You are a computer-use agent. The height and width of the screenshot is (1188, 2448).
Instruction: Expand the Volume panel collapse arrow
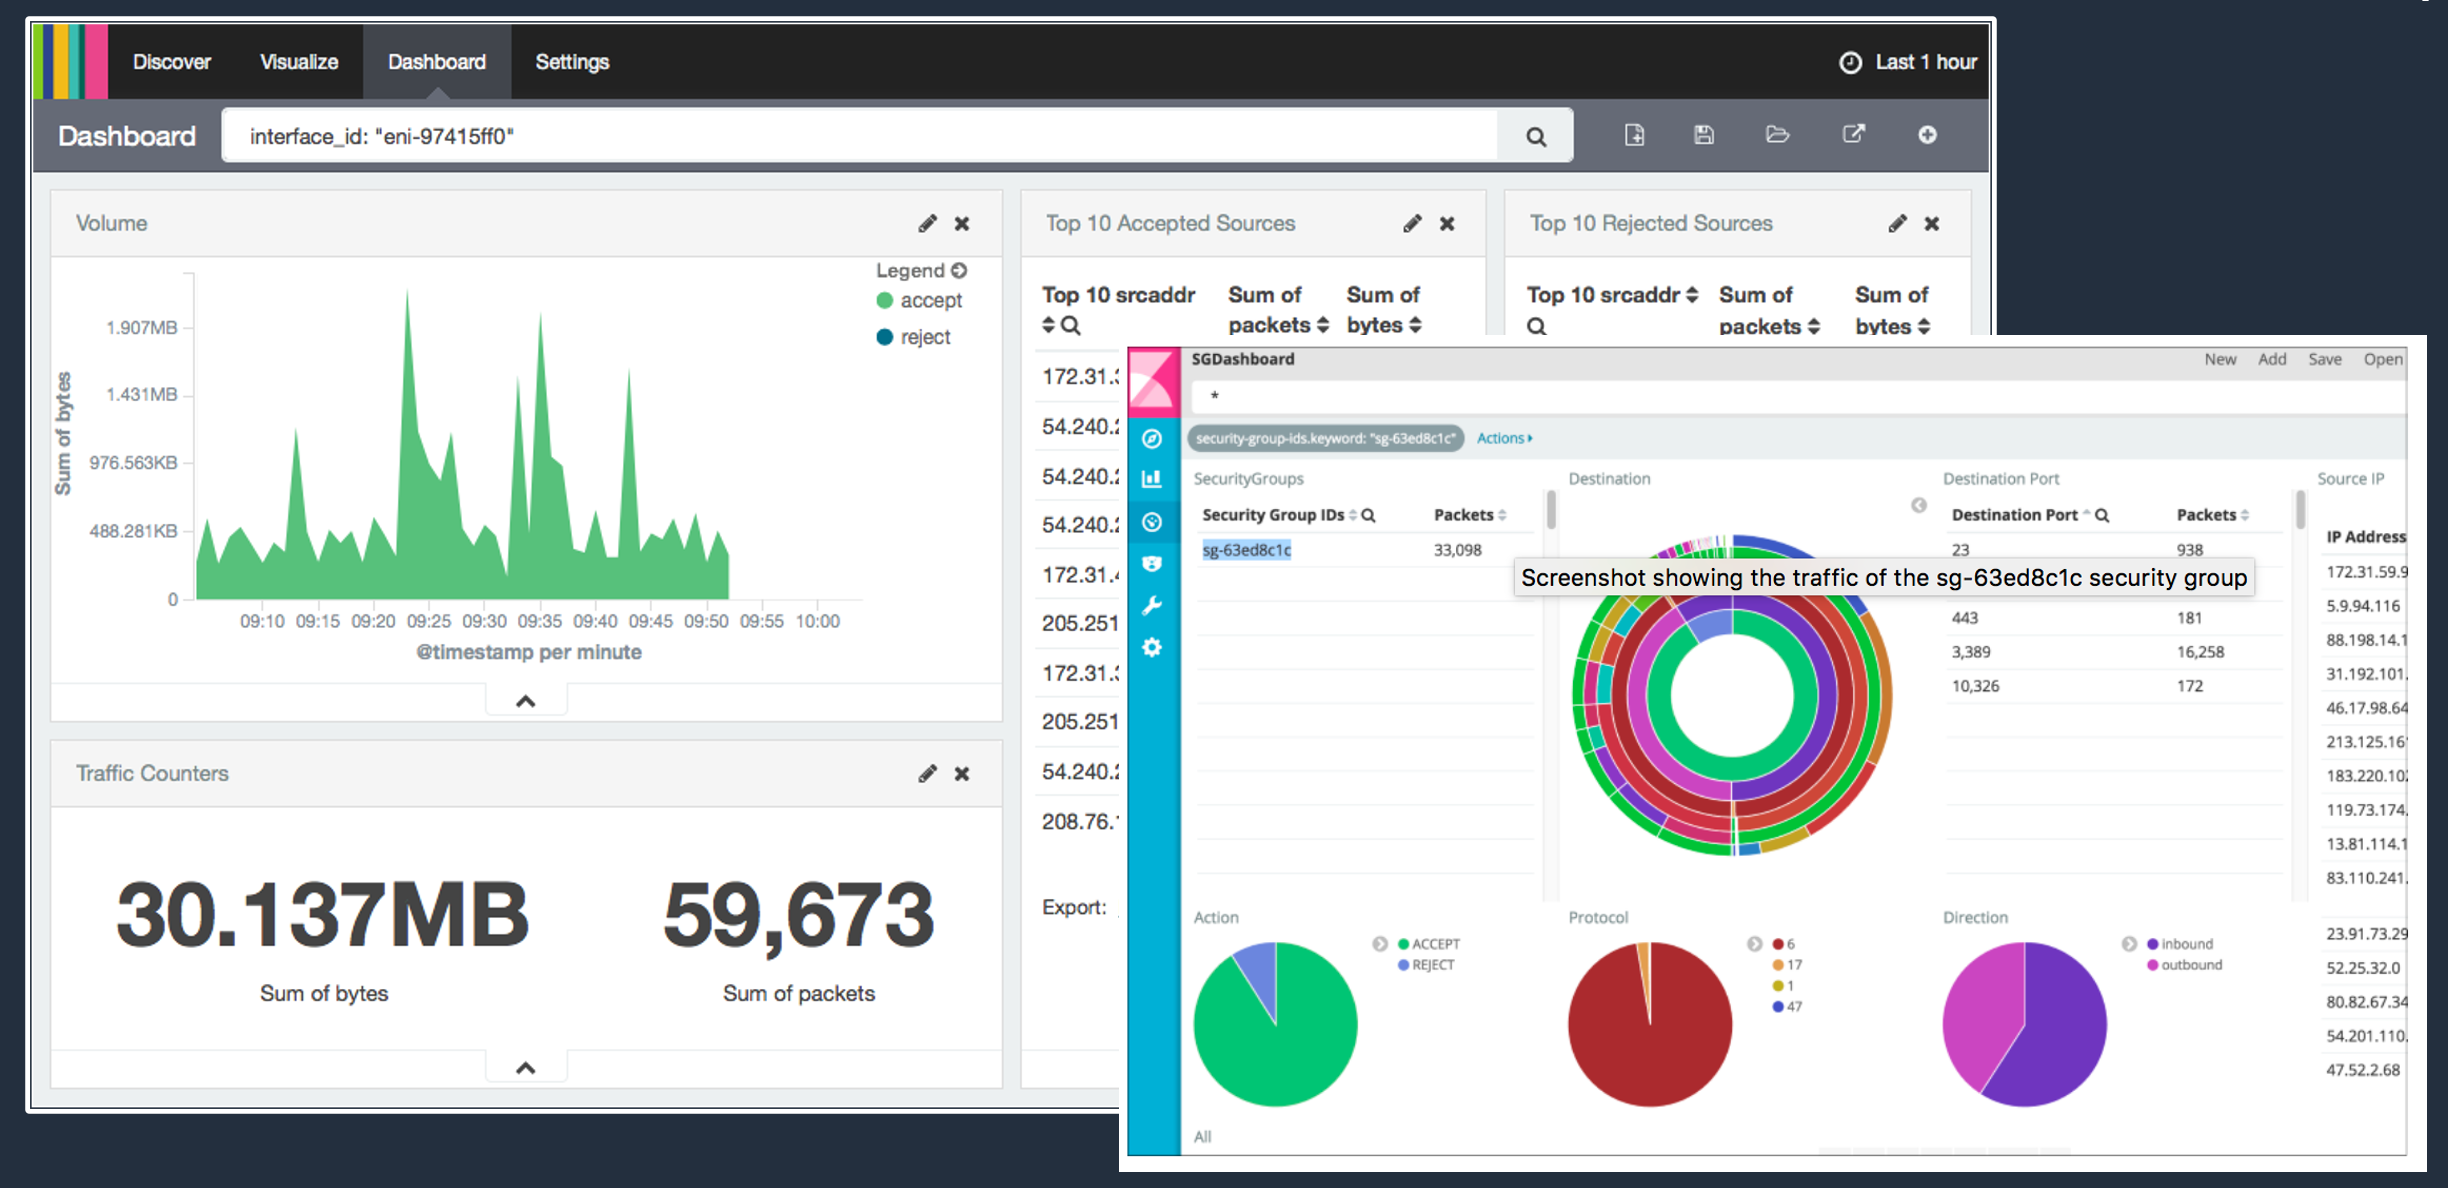coord(525,701)
